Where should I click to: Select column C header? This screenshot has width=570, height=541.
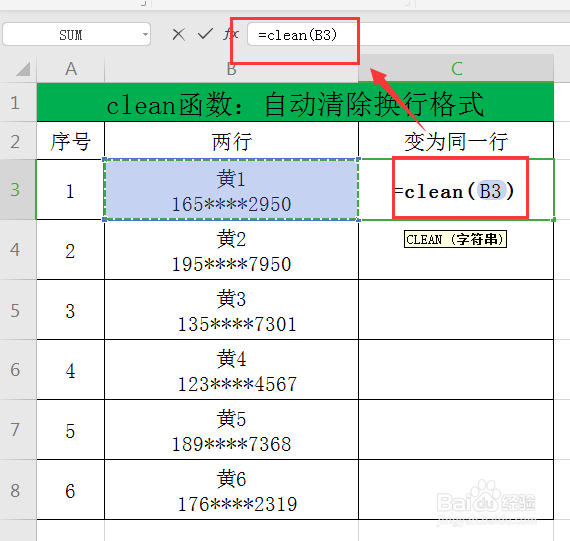(x=456, y=68)
